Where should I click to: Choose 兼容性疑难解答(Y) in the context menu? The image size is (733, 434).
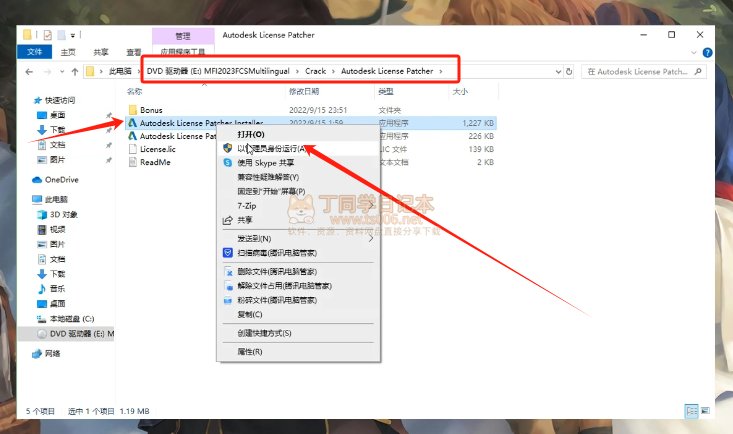298,177
